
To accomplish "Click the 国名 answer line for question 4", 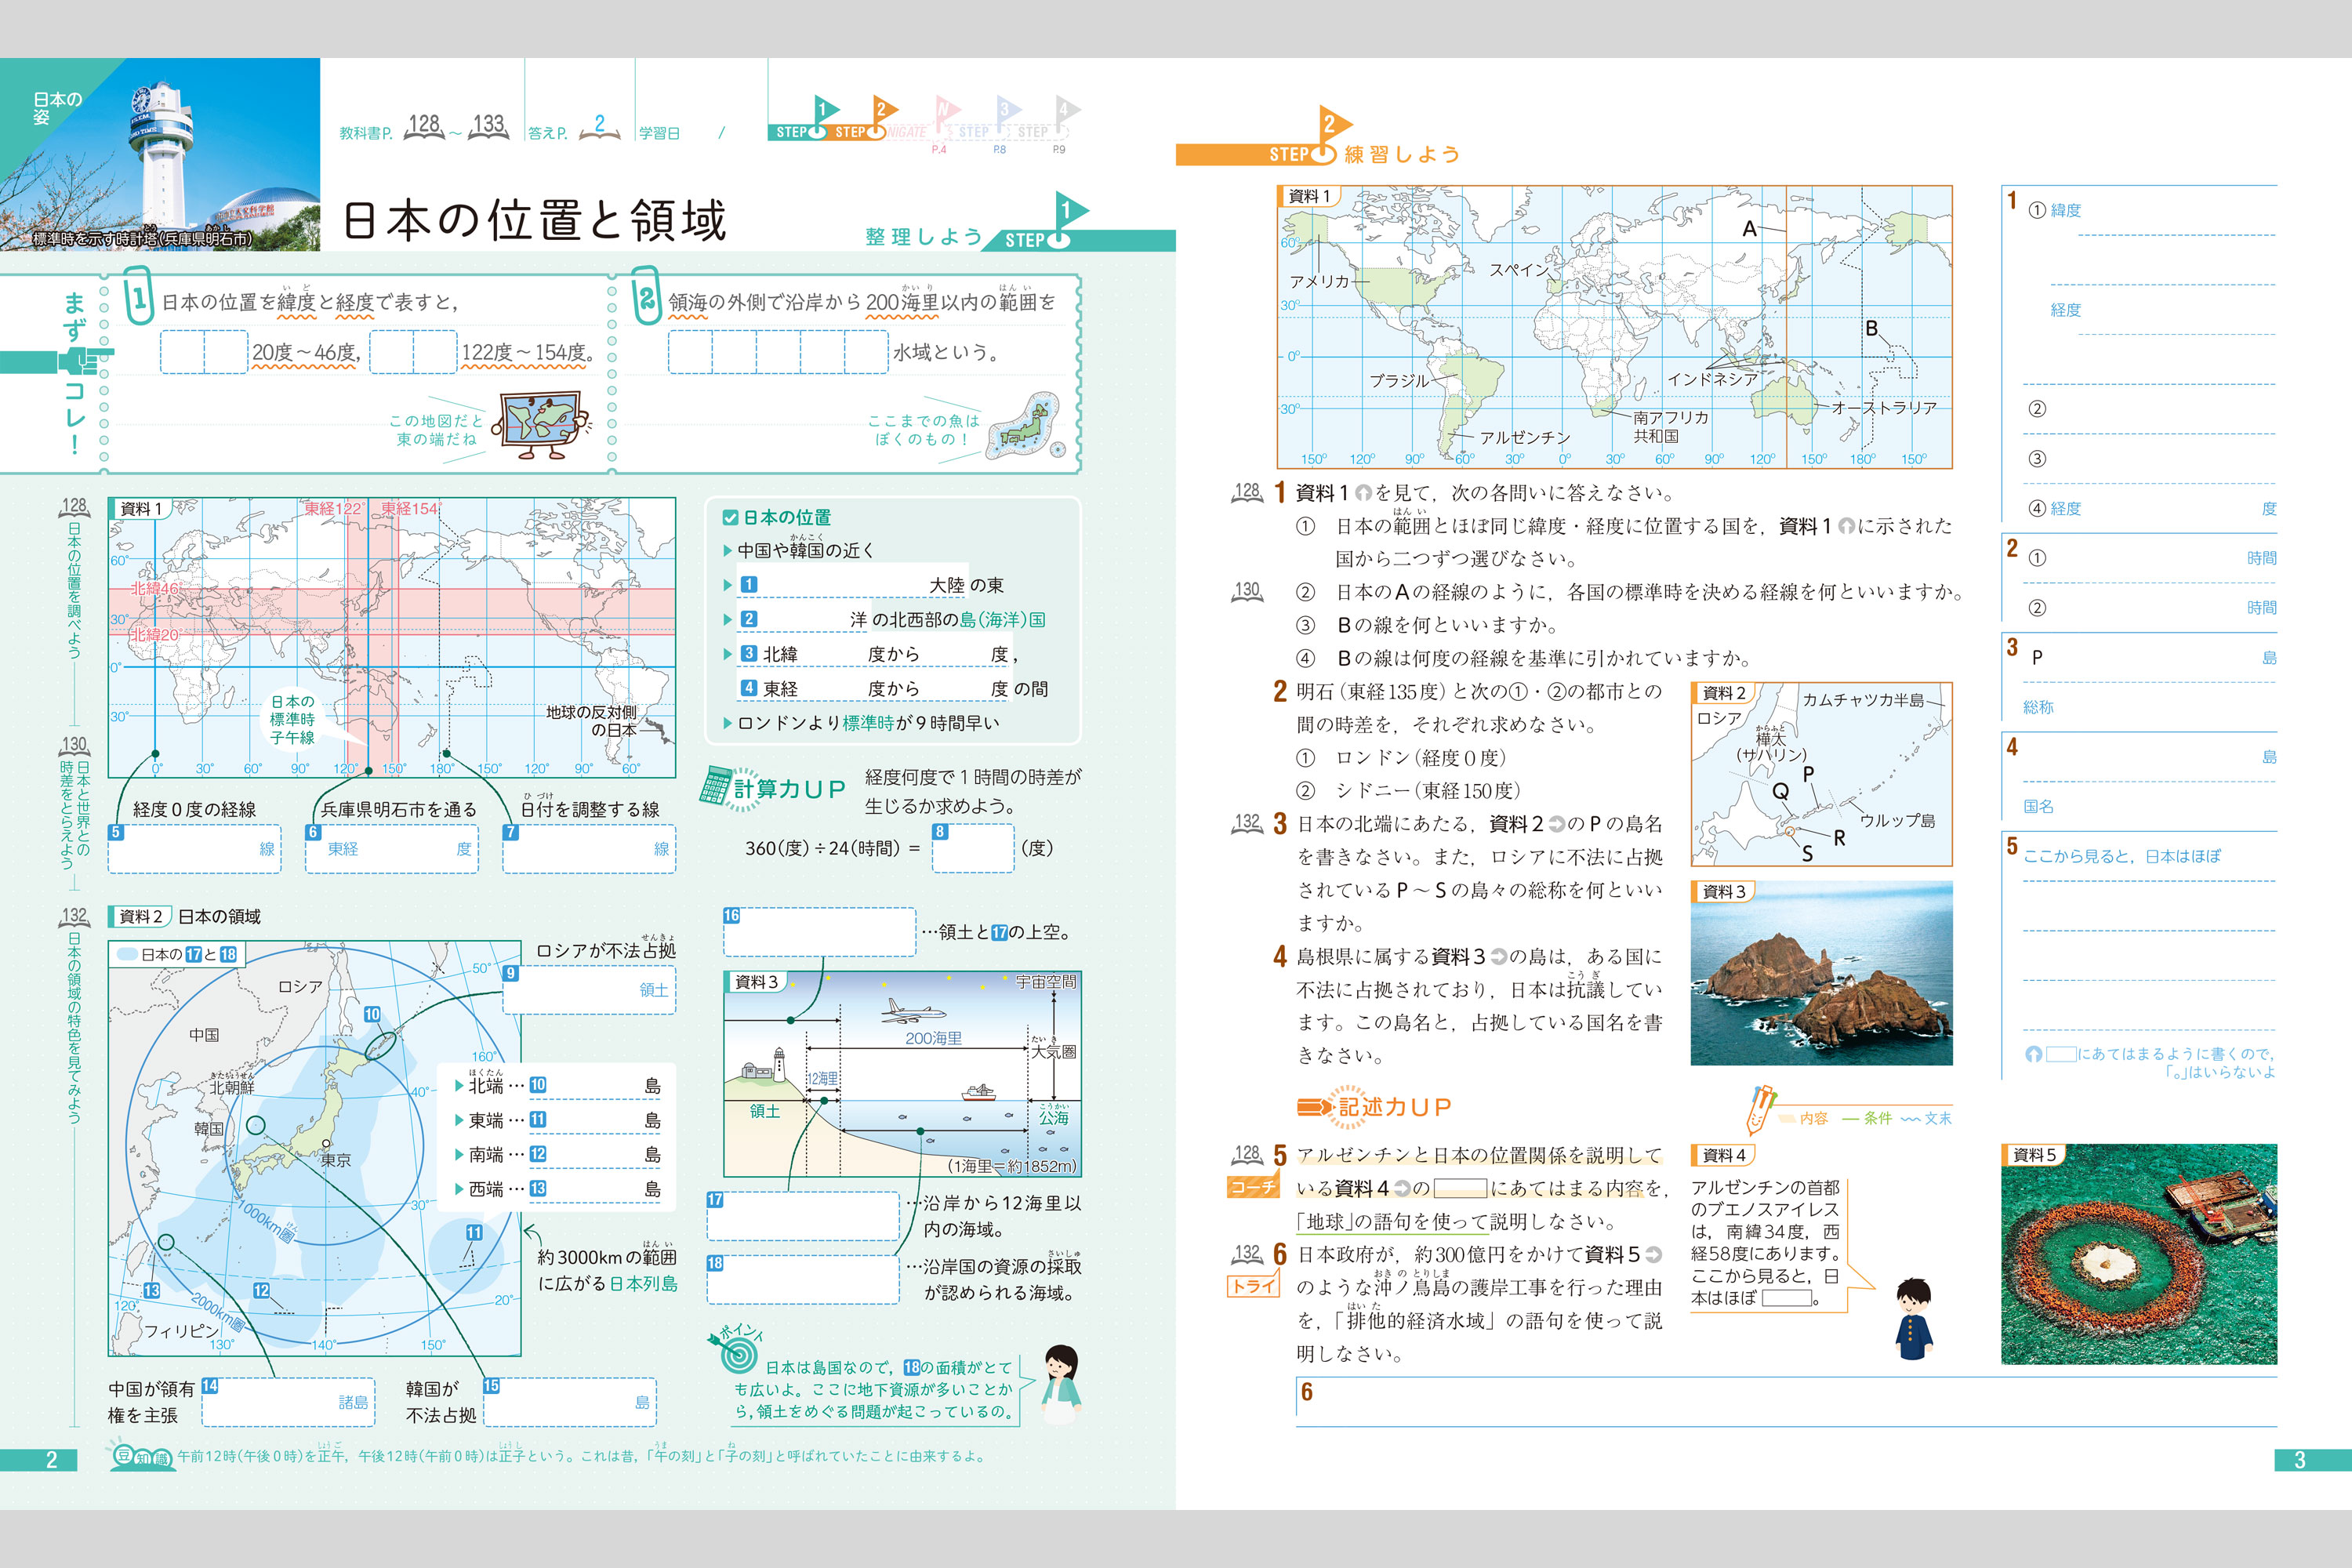I will (2149, 806).
